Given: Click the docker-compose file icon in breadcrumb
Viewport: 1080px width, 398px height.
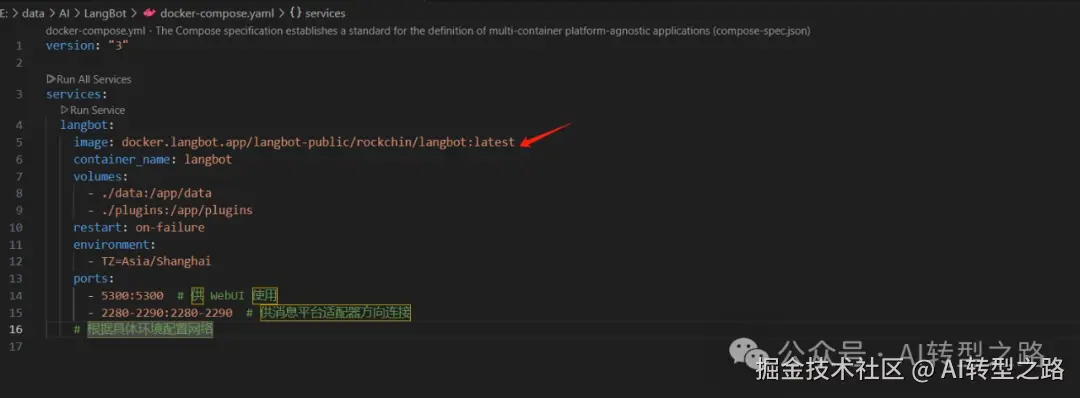Looking at the screenshot, I should coord(148,13).
